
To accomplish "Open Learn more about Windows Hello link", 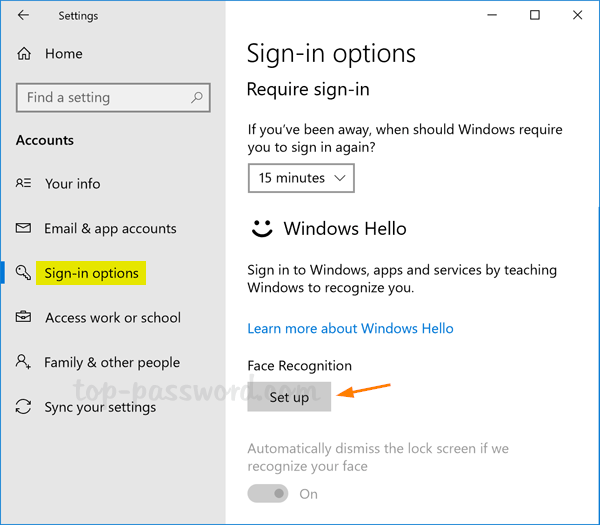I will point(350,328).
